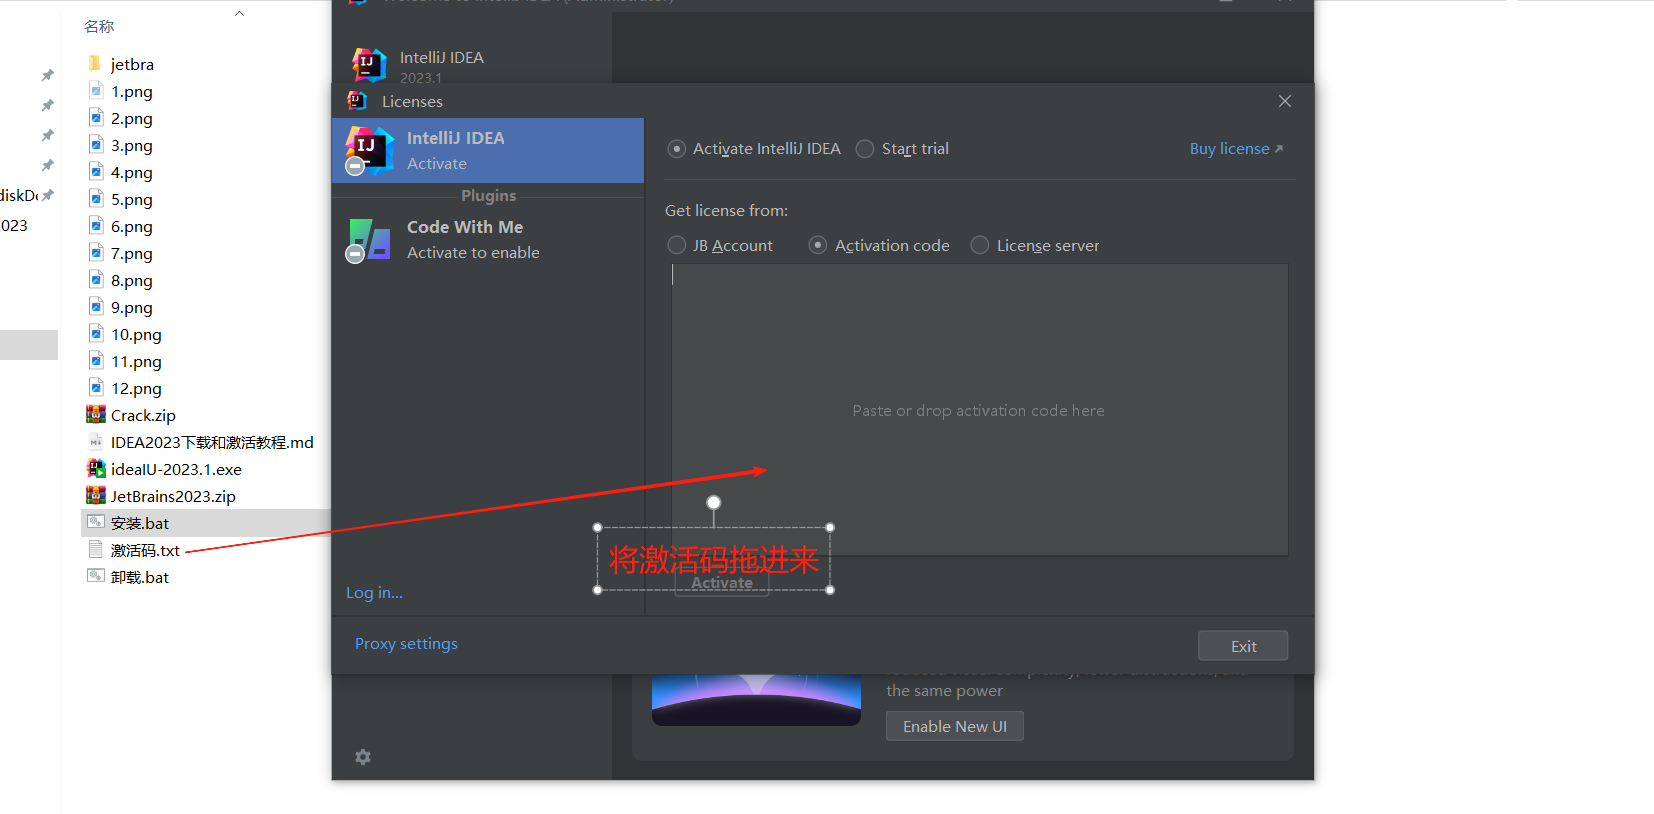Open Proxy settings link
The height and width of the screenshot is (814, 1654).
[406, 644]
